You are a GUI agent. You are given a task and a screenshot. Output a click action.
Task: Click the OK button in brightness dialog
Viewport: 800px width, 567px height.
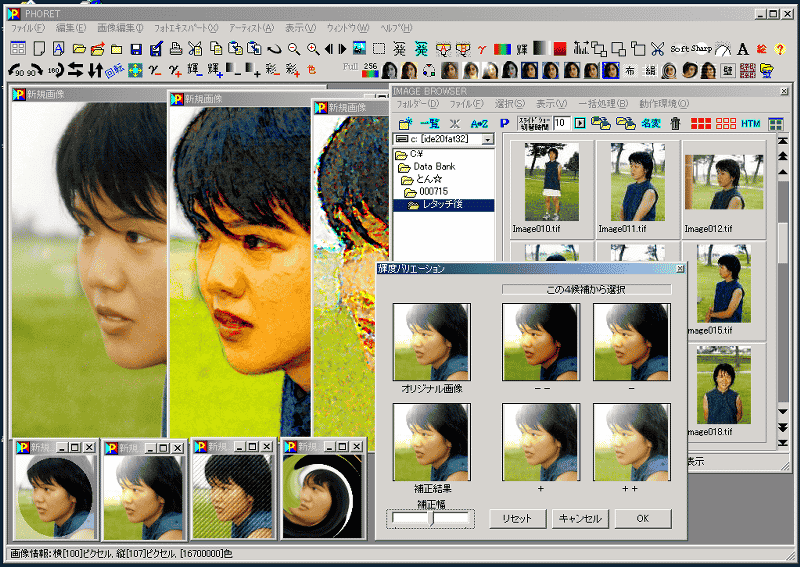pyautogui.click(x=643, y=519)
